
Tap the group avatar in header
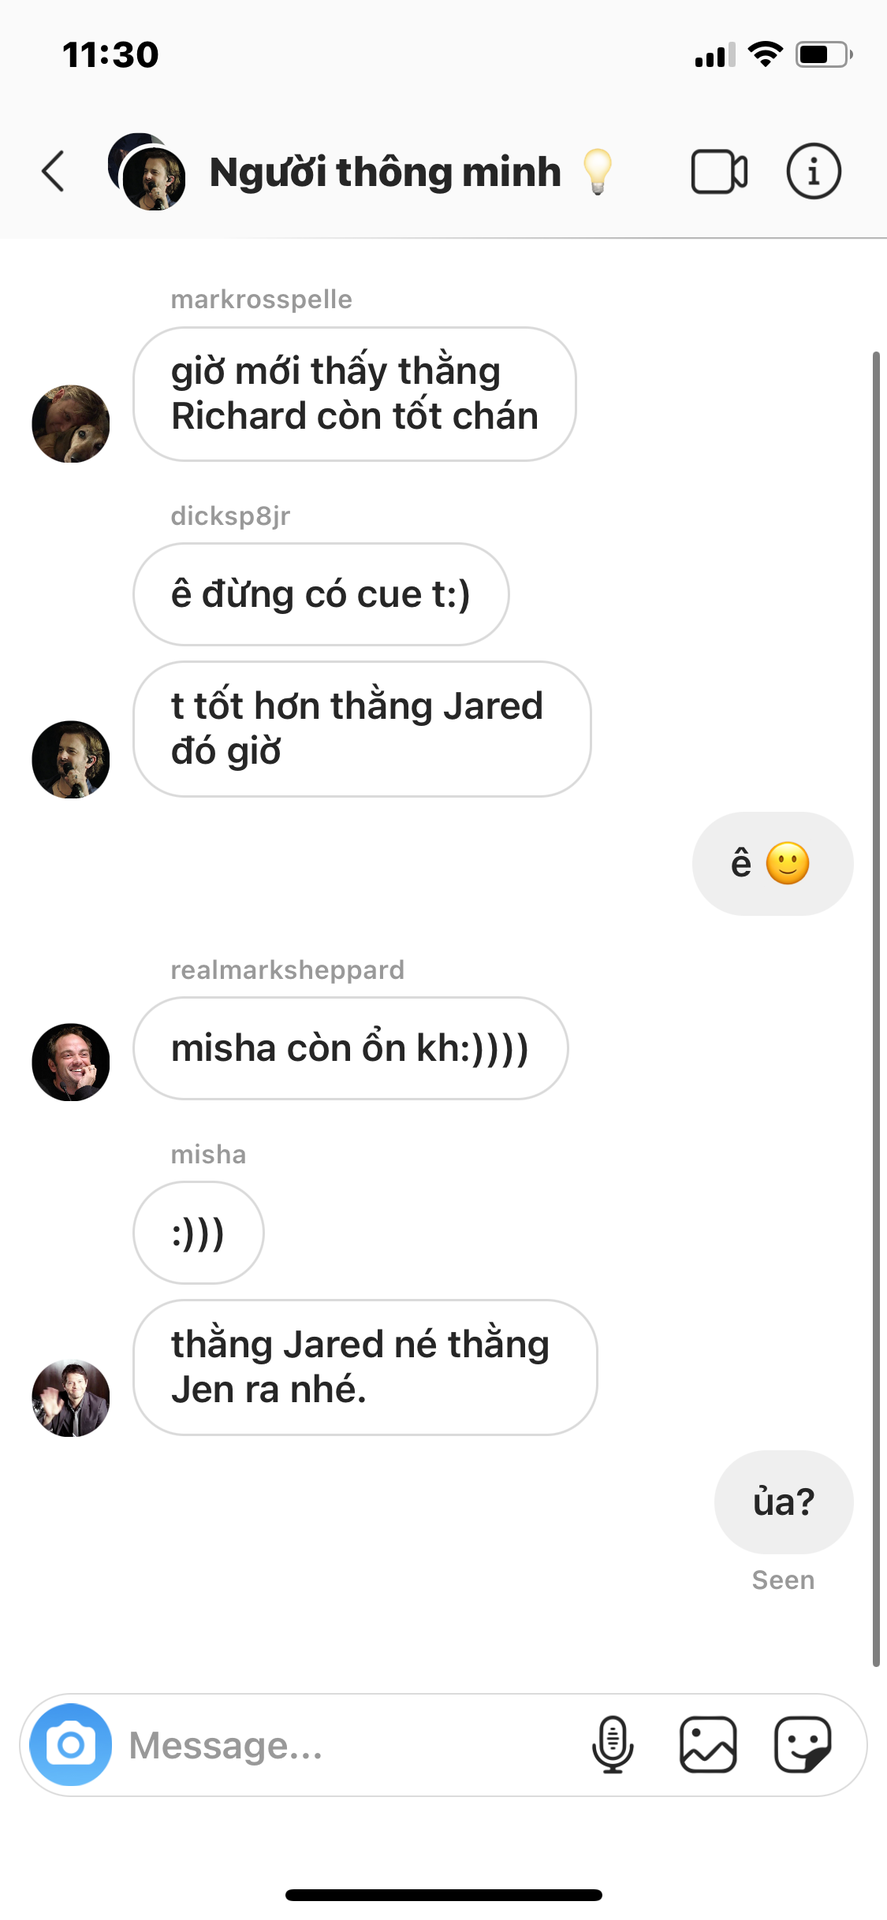coord(147,171)
